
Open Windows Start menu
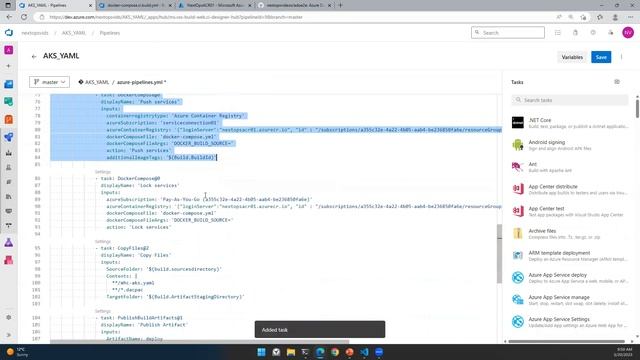[x=261, y=352]
